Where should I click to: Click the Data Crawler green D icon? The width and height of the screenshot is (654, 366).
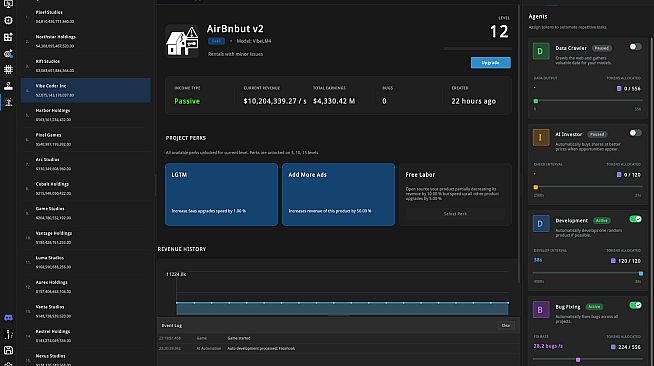click(x=541, y=51)
